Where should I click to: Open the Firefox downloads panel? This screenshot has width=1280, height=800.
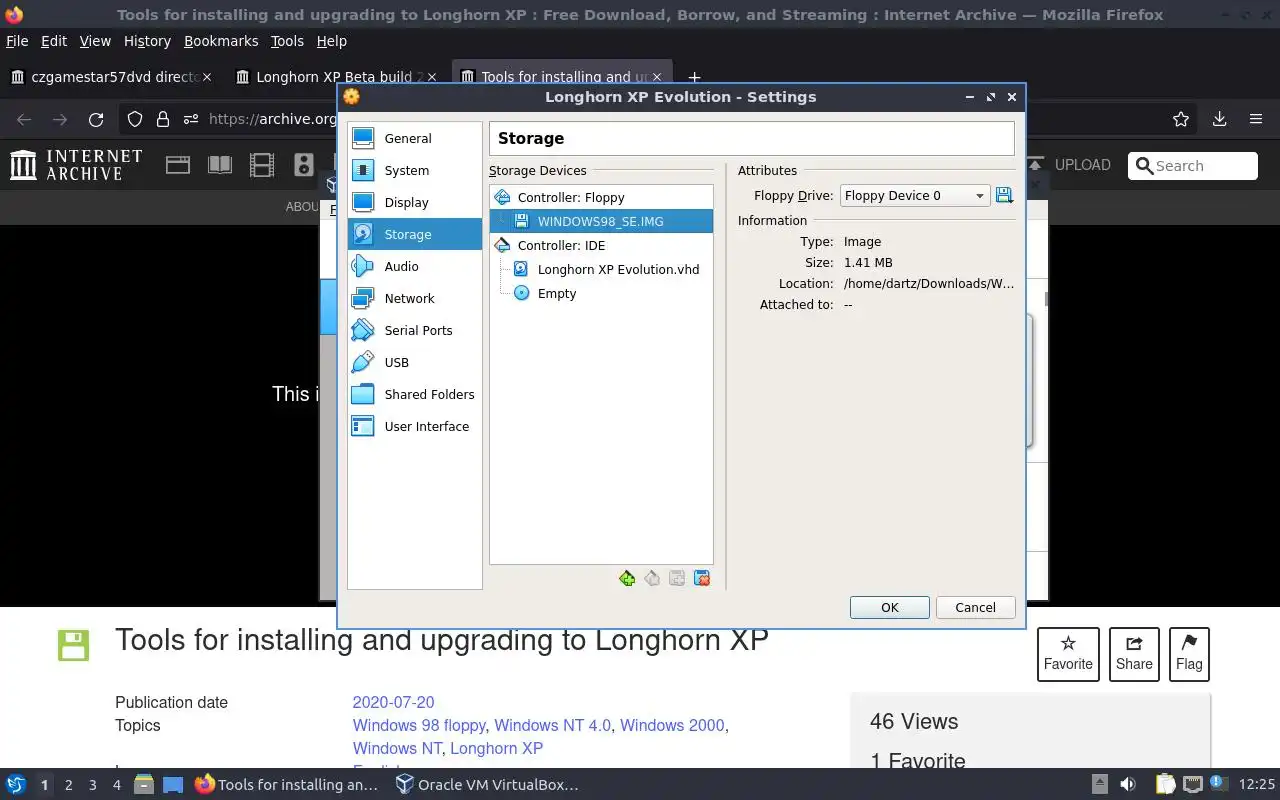(x=1219, y=119)
